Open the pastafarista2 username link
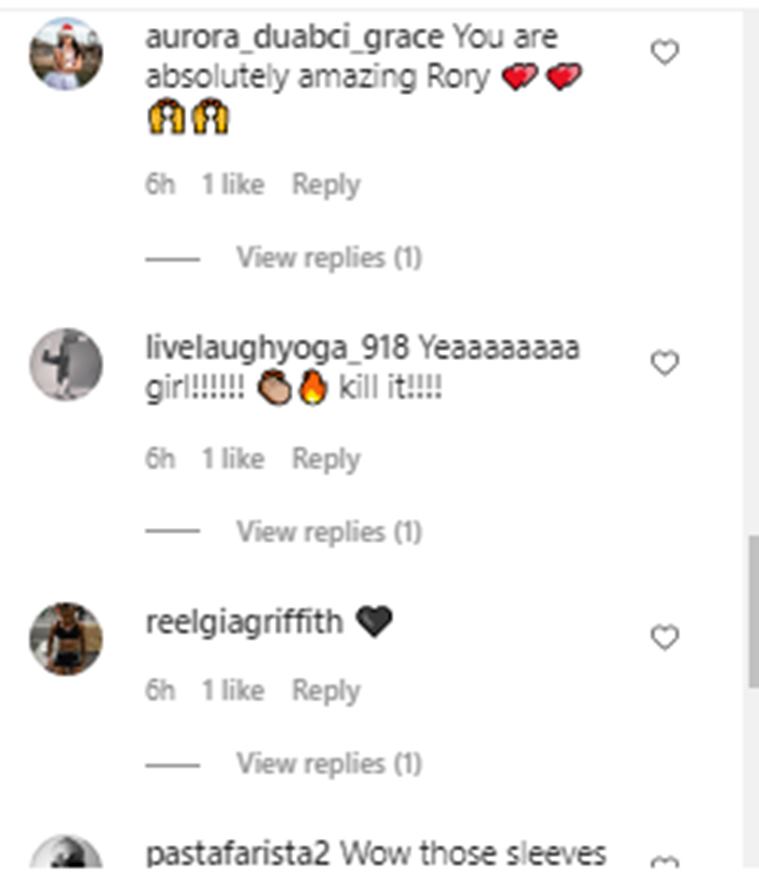The height and width of the screenshot is (878, 759). pyautogui.click(x=238, y=855)
